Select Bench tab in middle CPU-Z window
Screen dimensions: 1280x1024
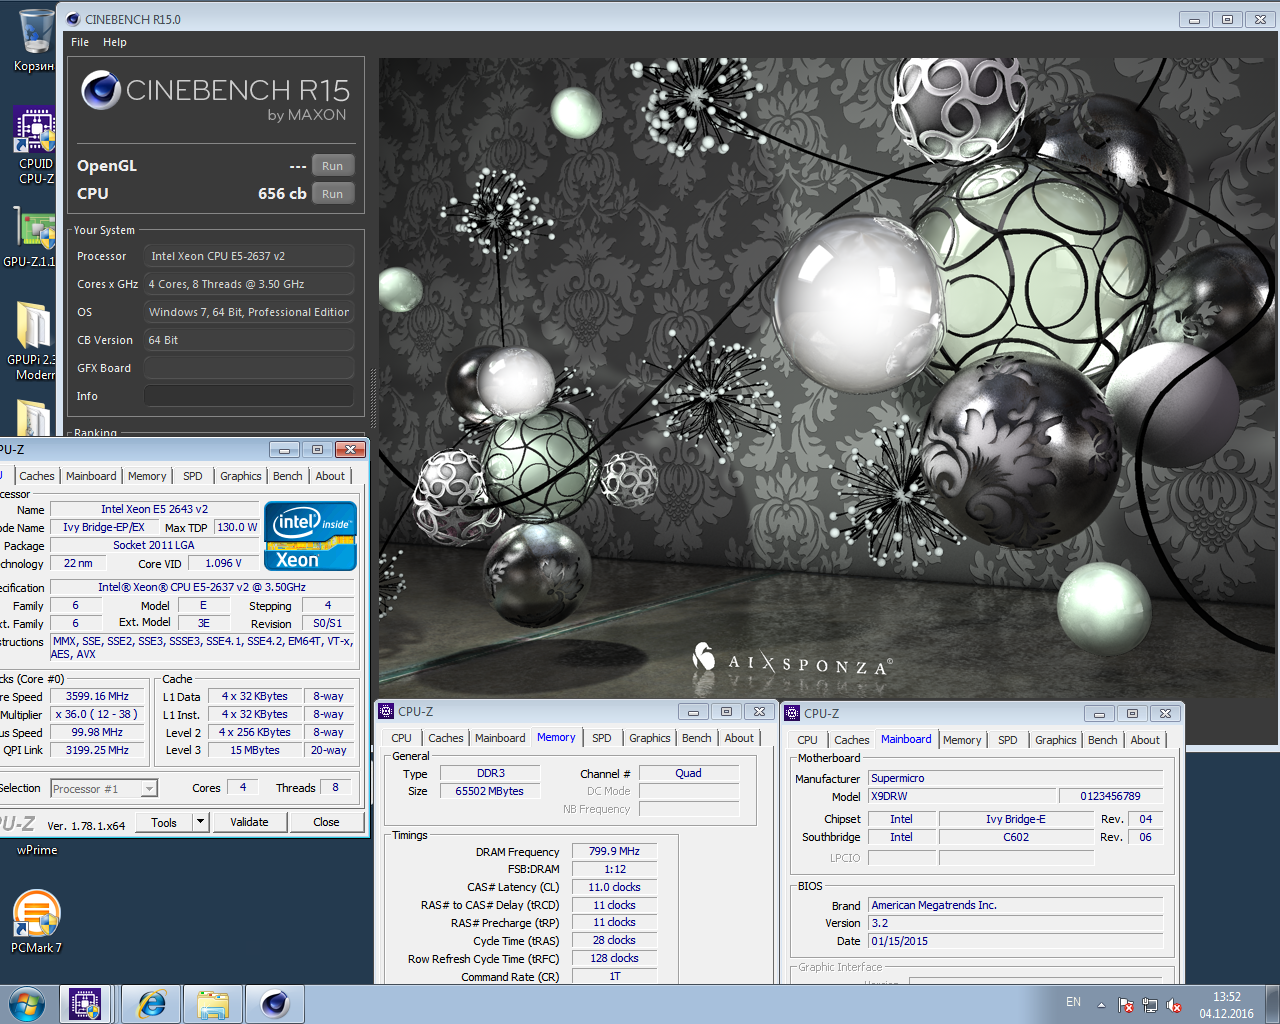click(697, 738)
